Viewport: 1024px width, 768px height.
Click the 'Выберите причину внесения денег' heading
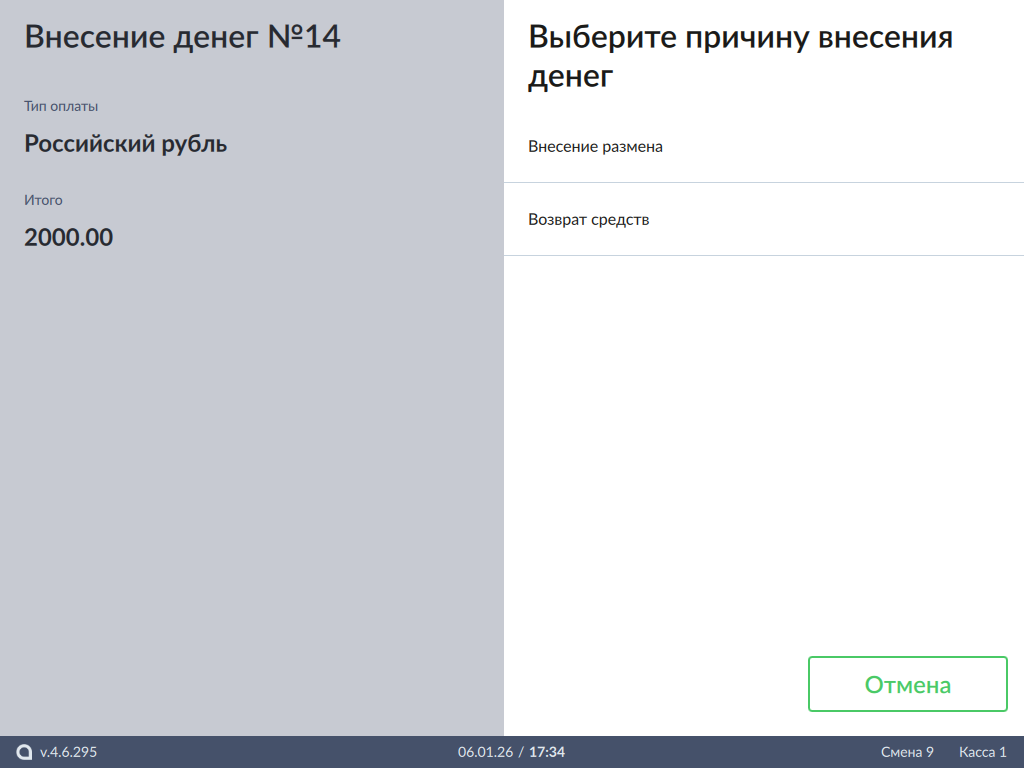(x=740, y=56)
